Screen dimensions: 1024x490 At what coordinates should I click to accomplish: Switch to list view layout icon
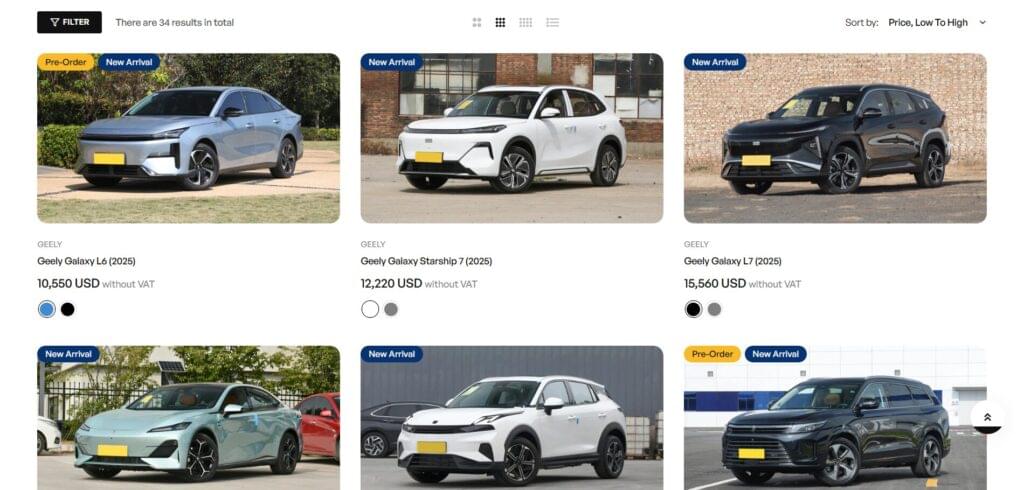[552, 22]
